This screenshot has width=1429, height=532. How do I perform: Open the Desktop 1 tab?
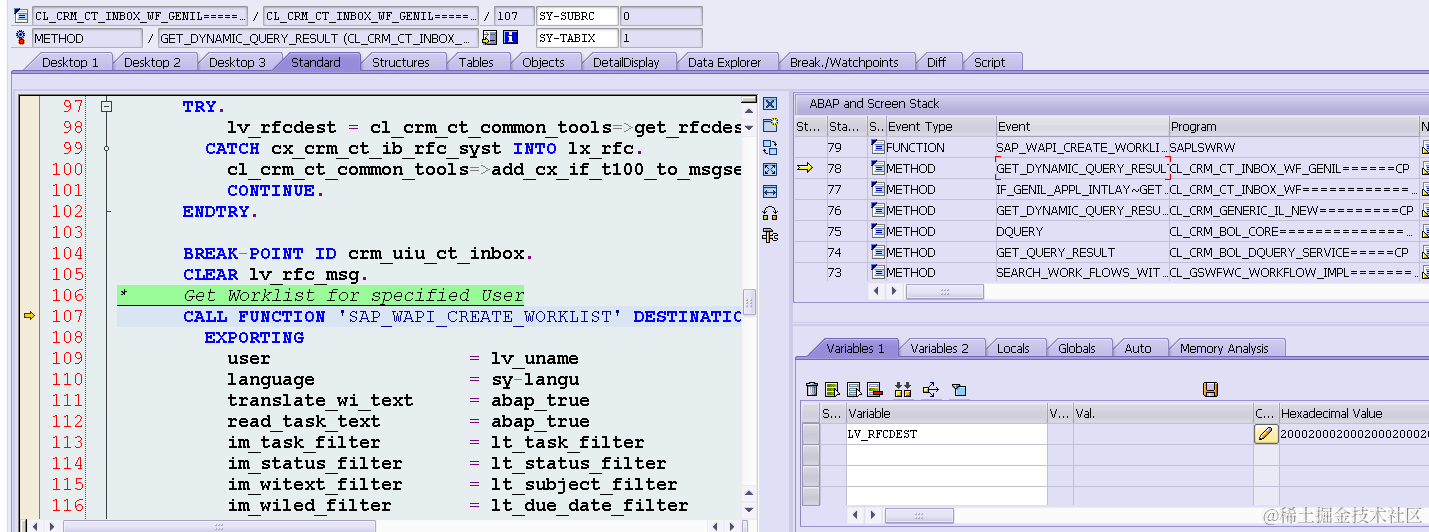point(70,62)
